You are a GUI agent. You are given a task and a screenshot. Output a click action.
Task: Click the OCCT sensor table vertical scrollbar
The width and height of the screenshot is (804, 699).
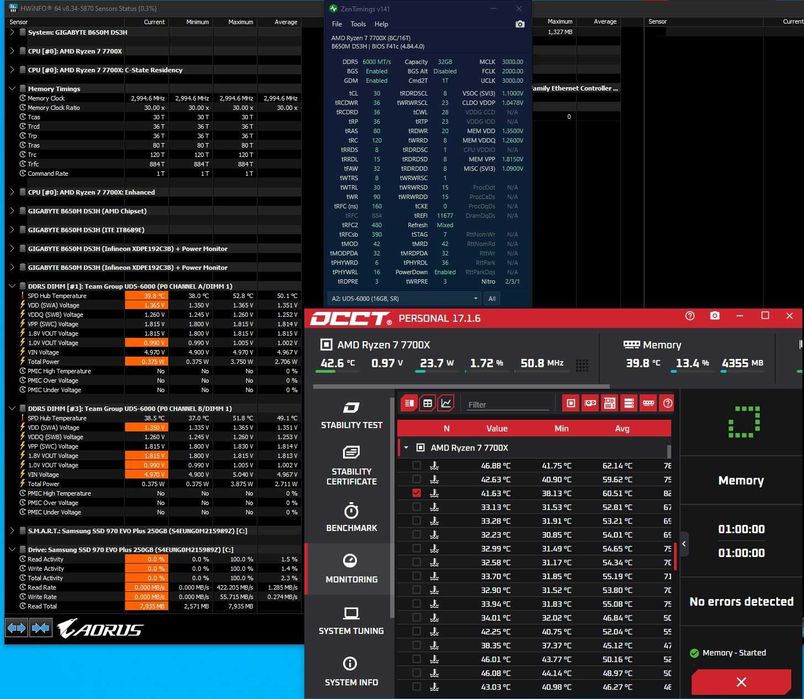pyautogui.click(x=669, y=451)
